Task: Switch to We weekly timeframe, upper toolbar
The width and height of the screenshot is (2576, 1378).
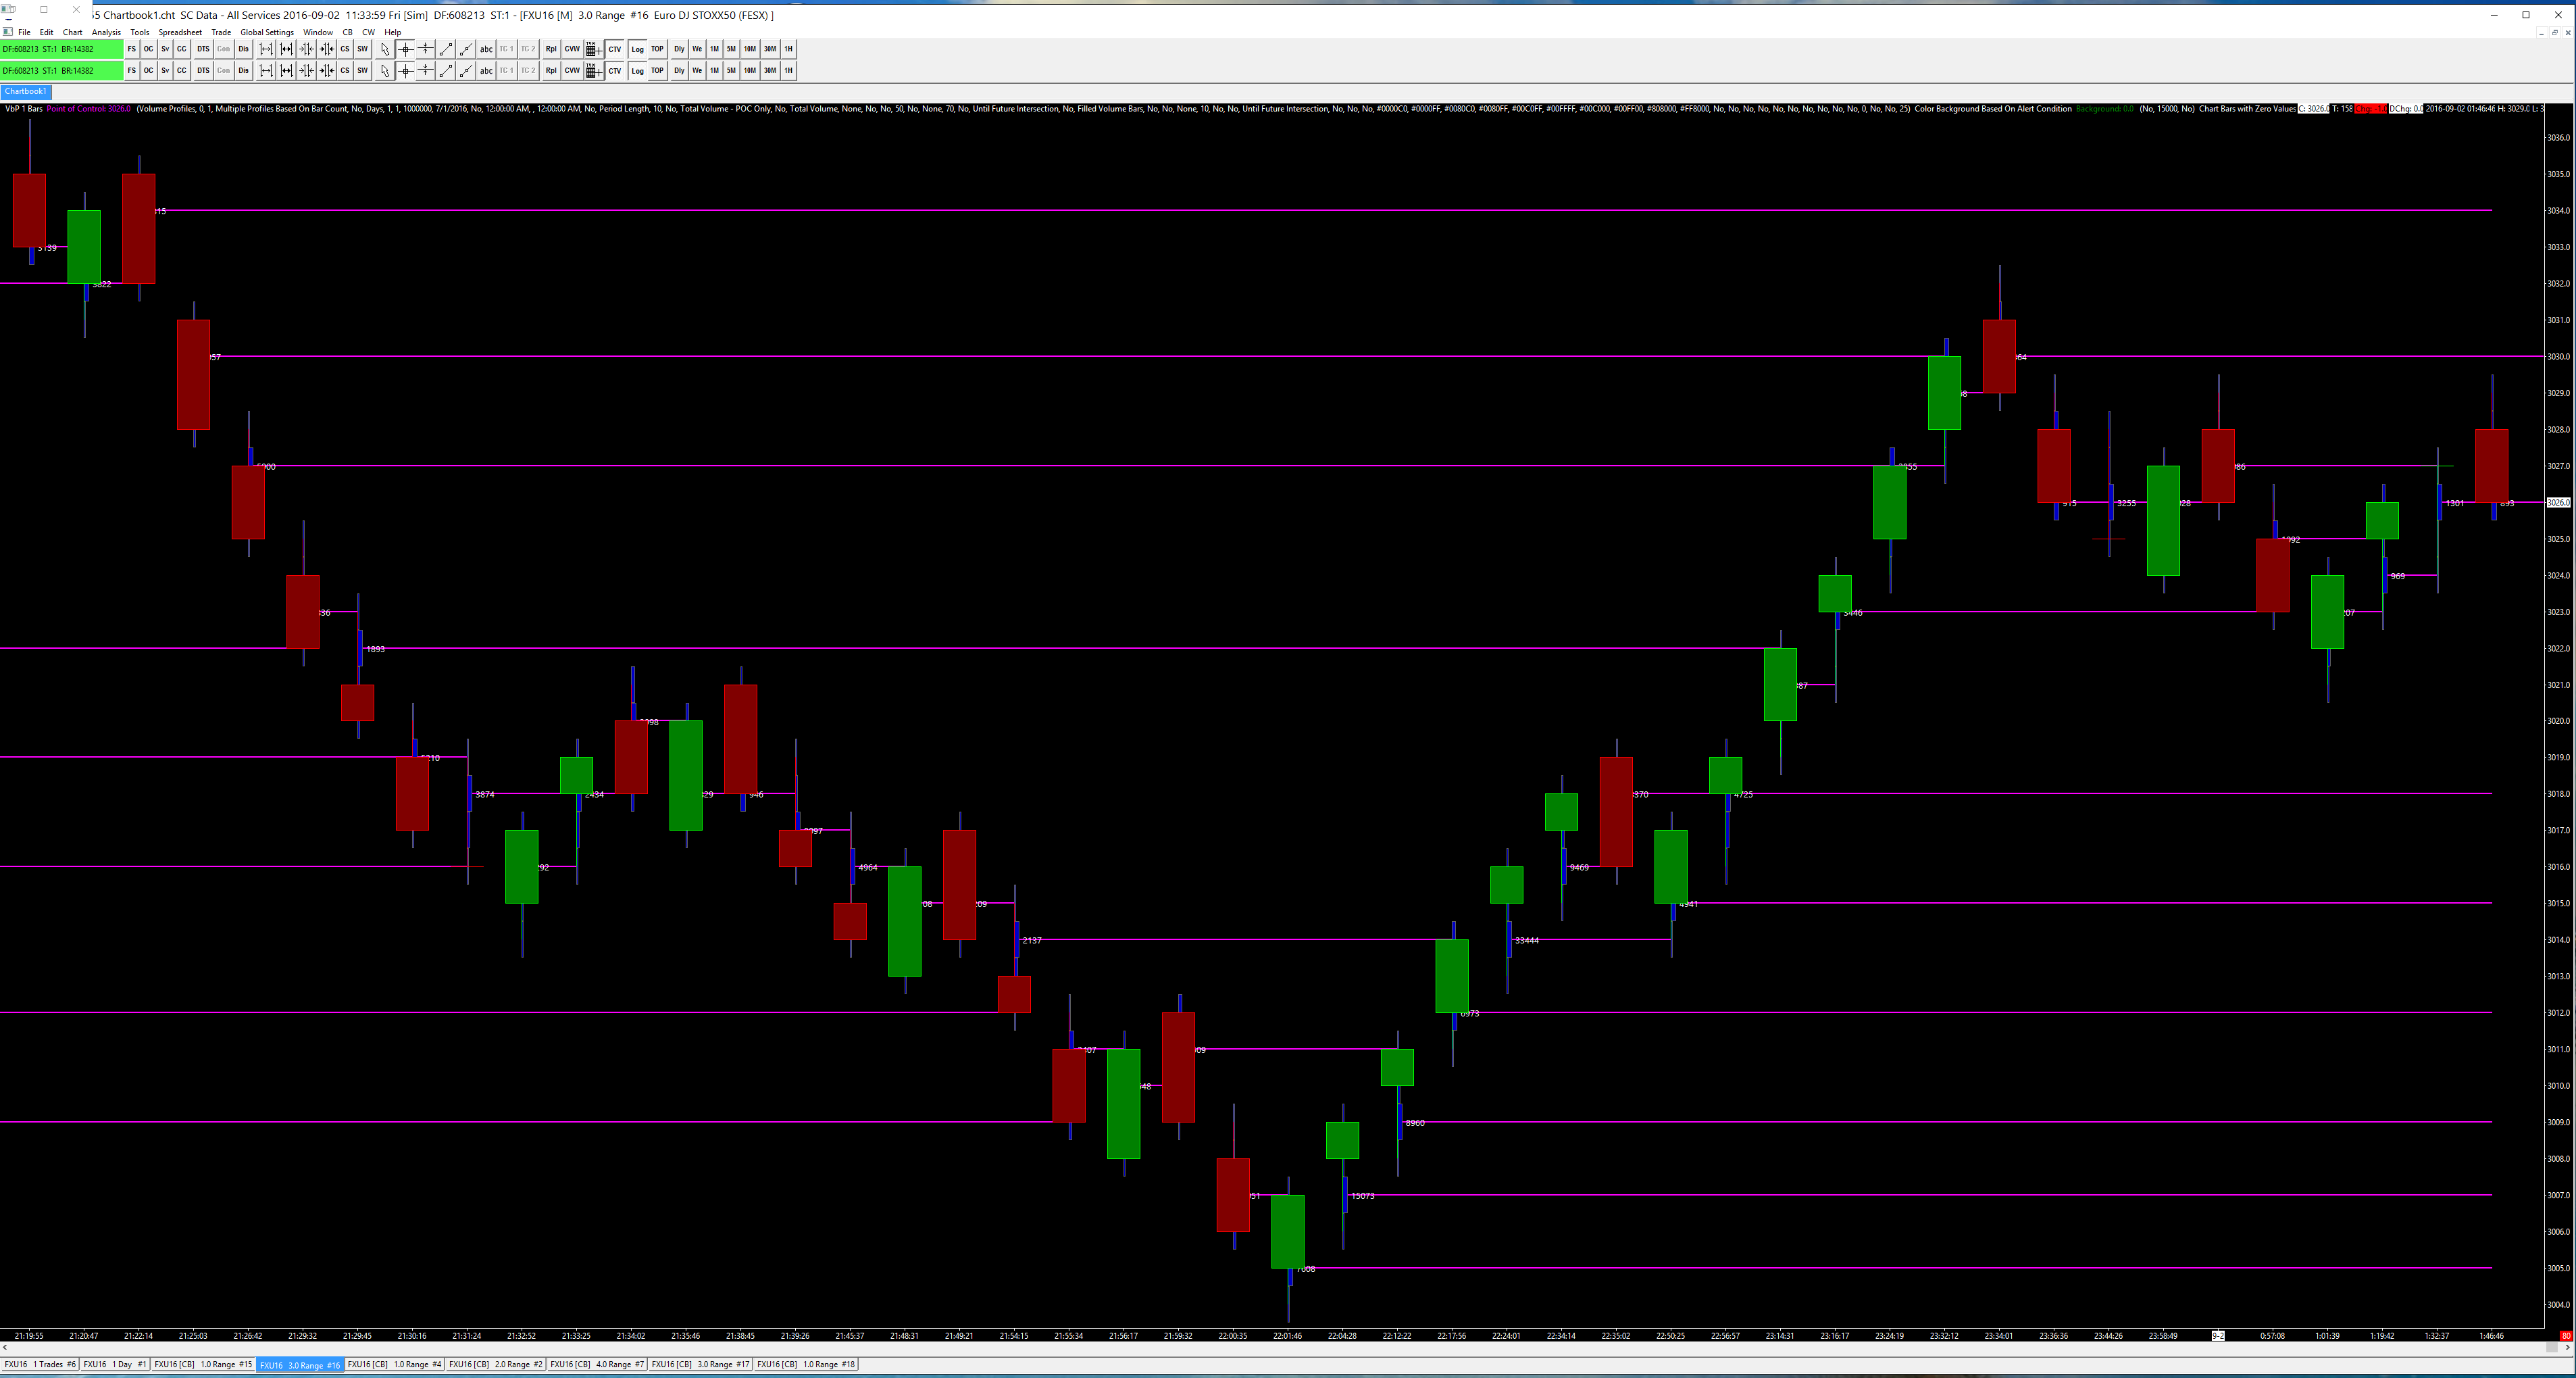Action: pos(697,49)
